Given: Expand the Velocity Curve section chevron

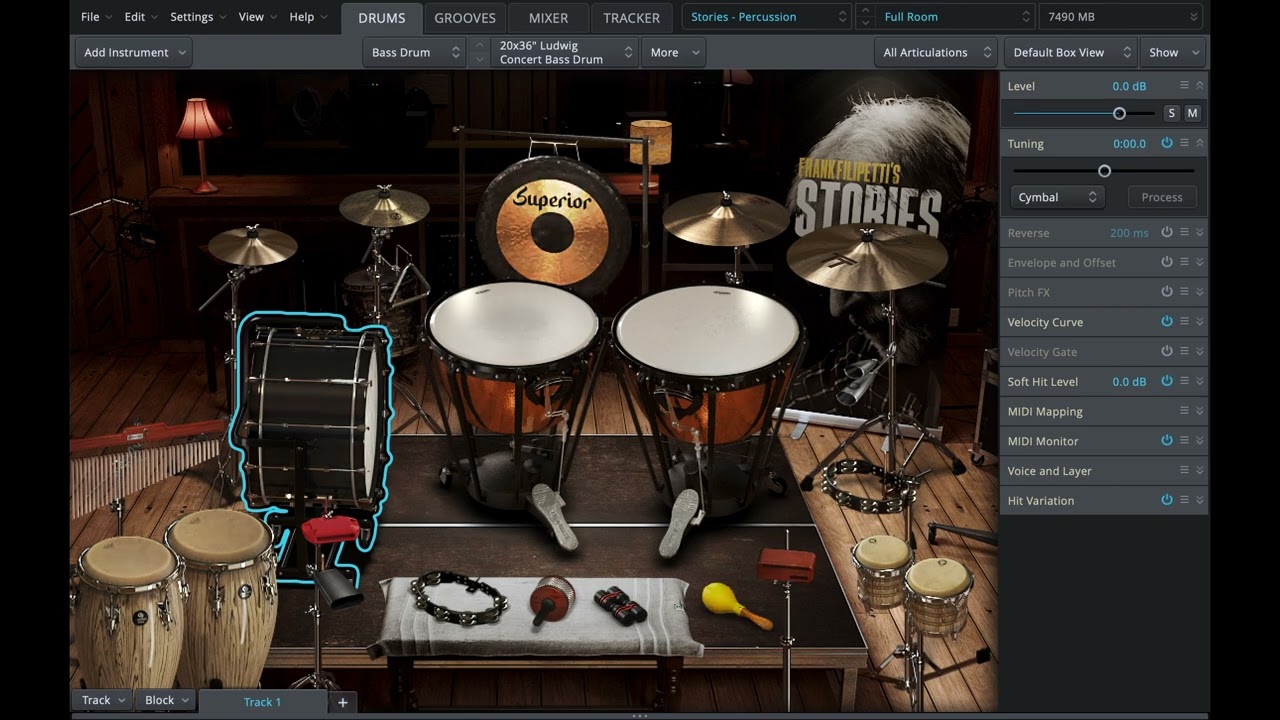Looking at the screenshot, I should [1200, 321].
